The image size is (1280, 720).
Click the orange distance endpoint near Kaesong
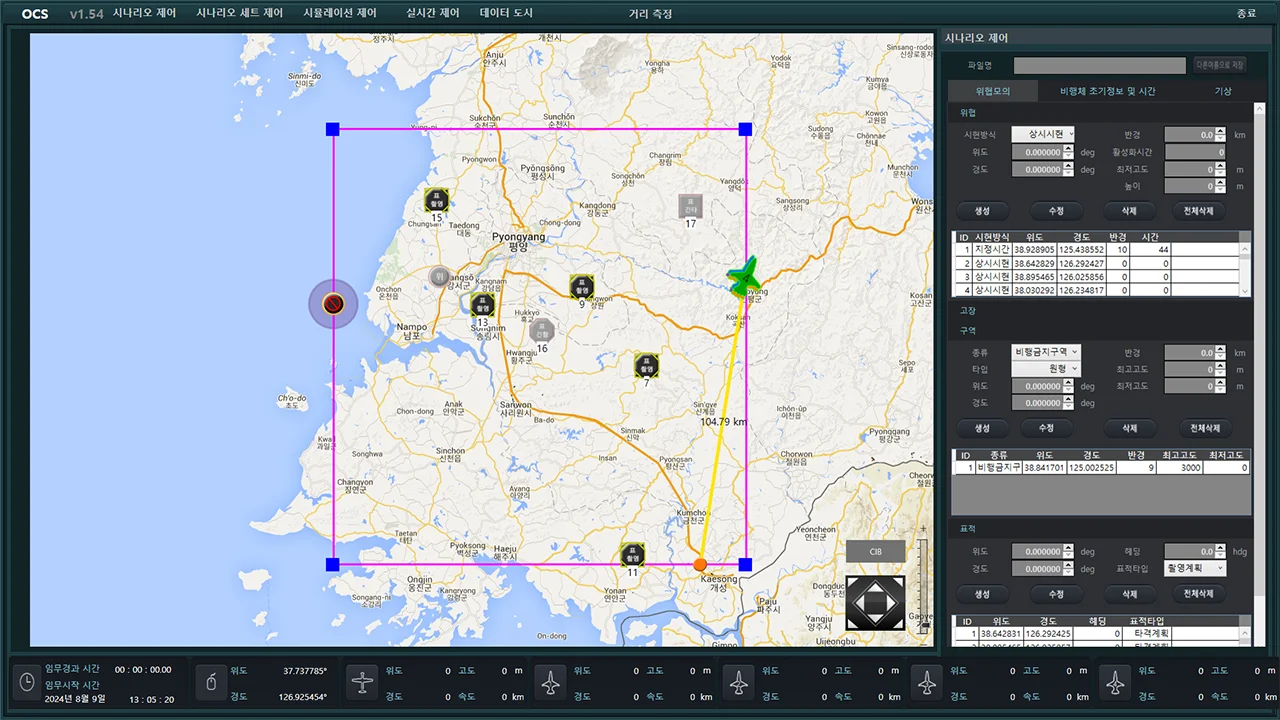tap(700, 564)
